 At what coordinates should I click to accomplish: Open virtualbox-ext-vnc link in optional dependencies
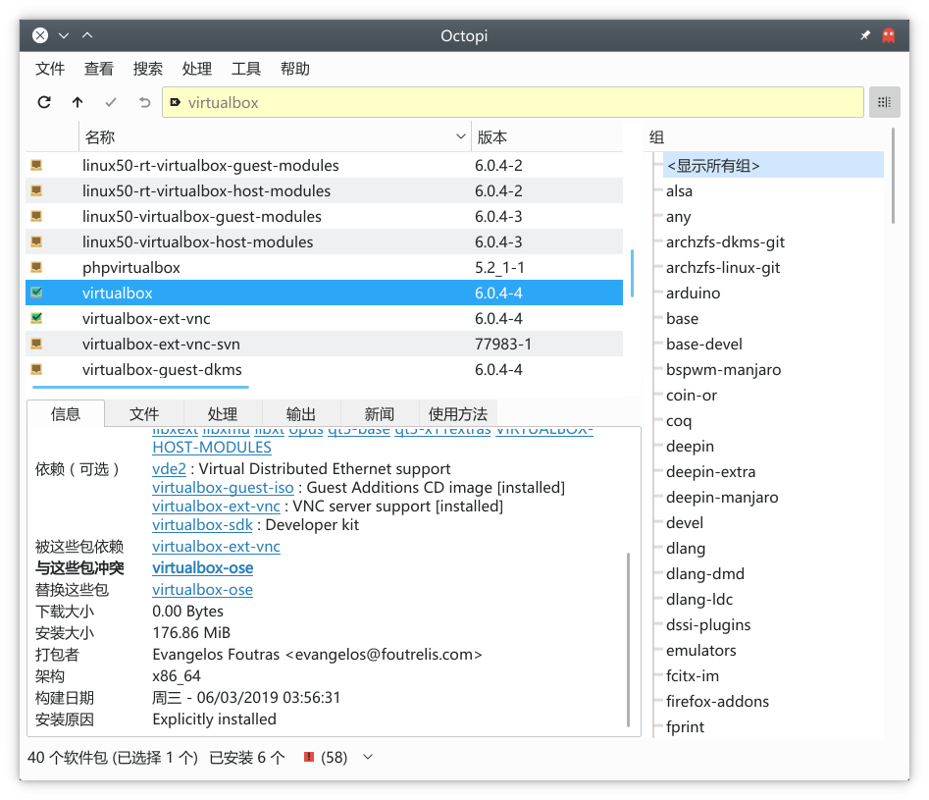216,506
